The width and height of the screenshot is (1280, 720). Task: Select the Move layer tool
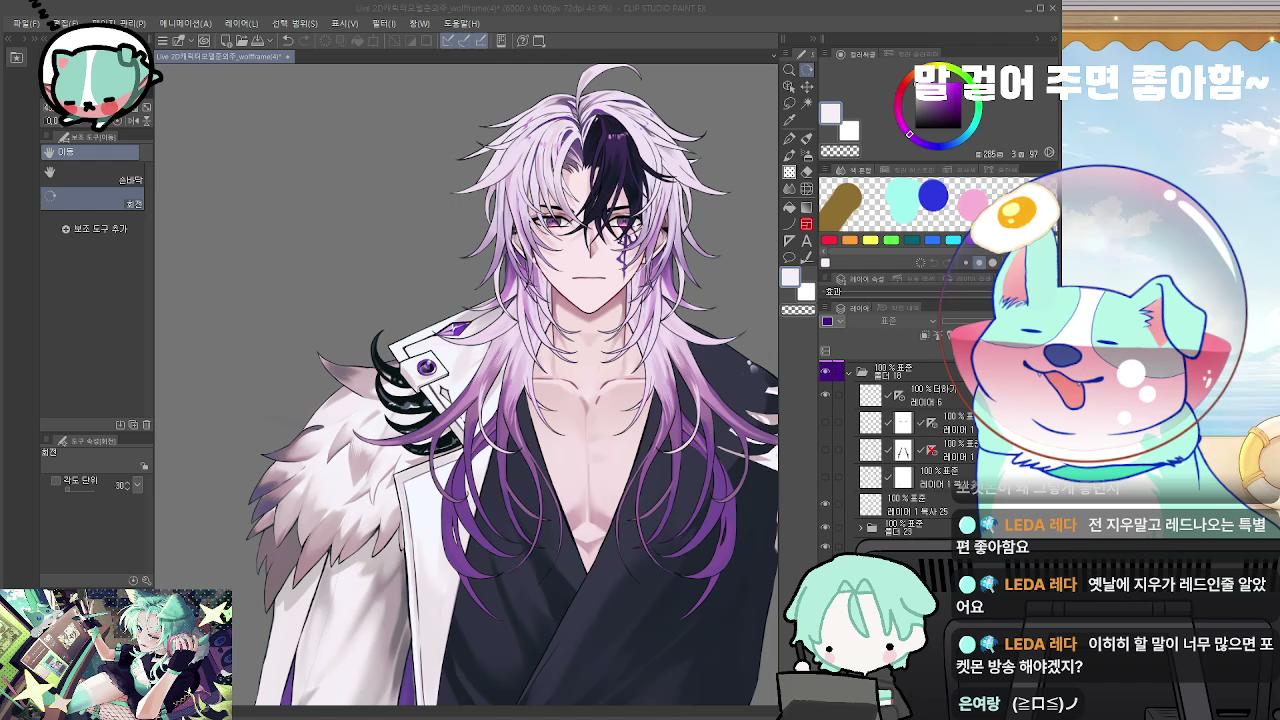pos(807,87)
